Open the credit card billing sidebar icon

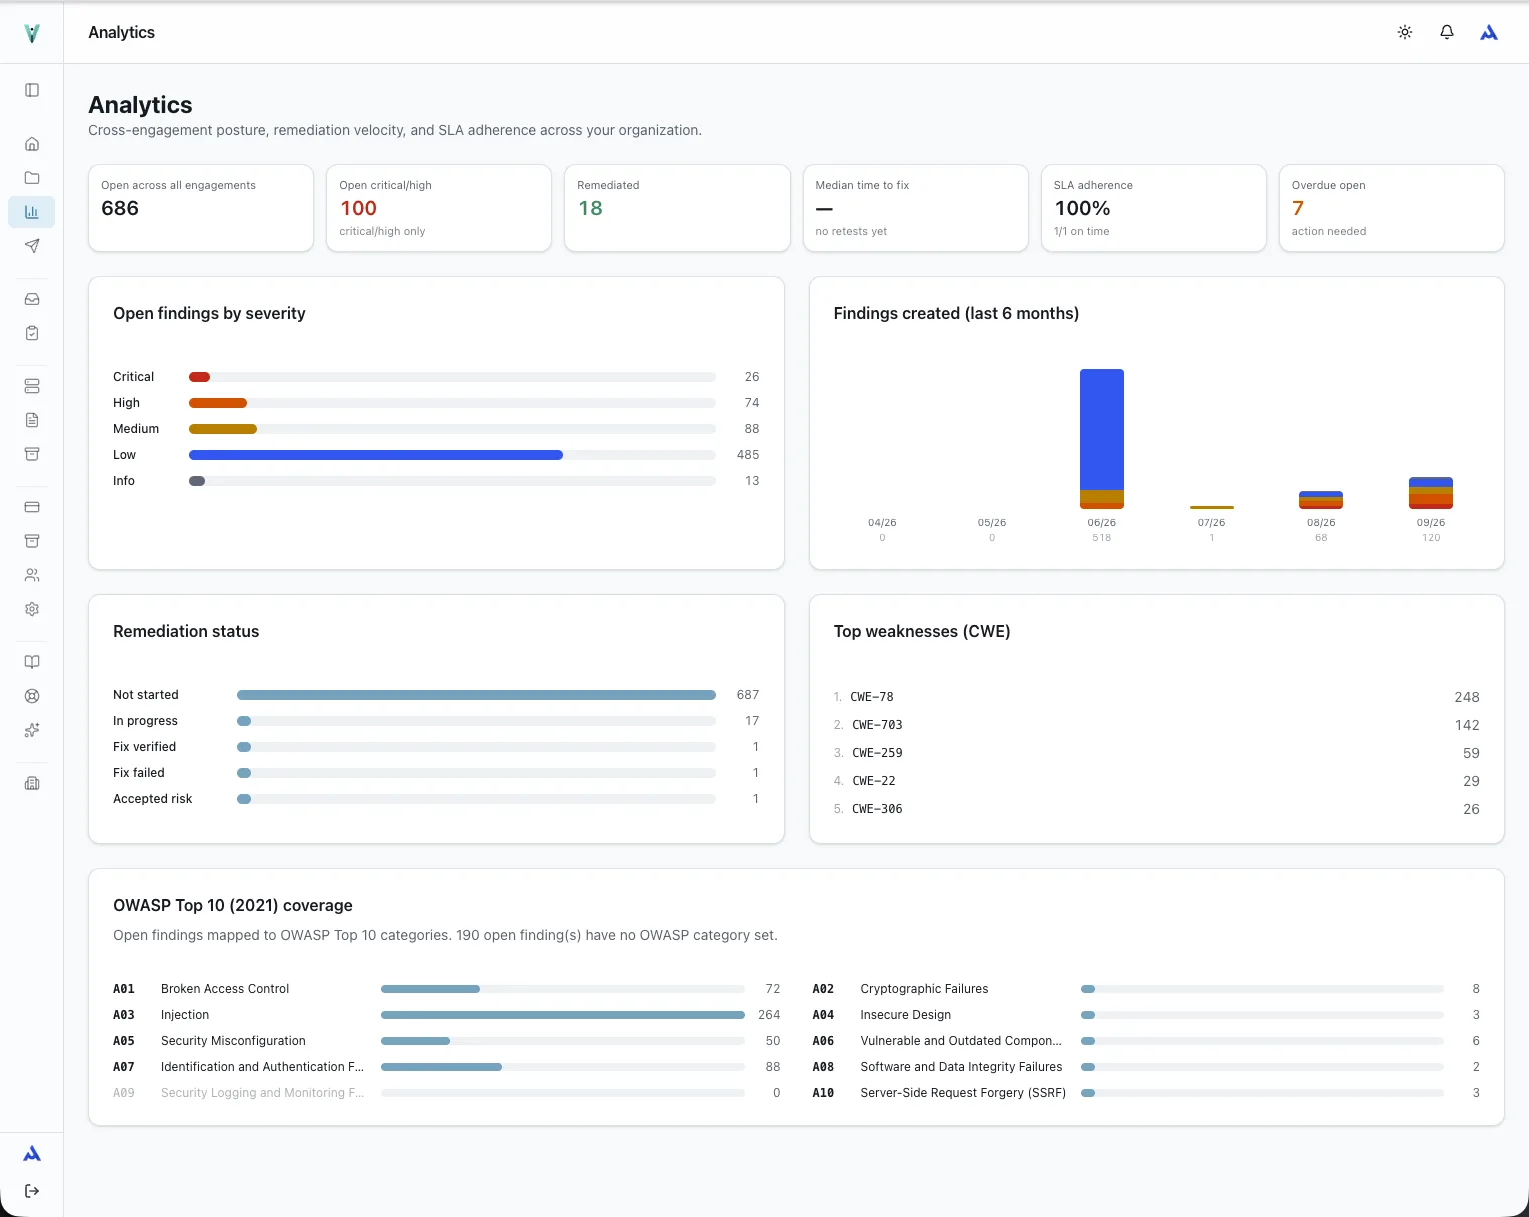click(x=32, y=507)
